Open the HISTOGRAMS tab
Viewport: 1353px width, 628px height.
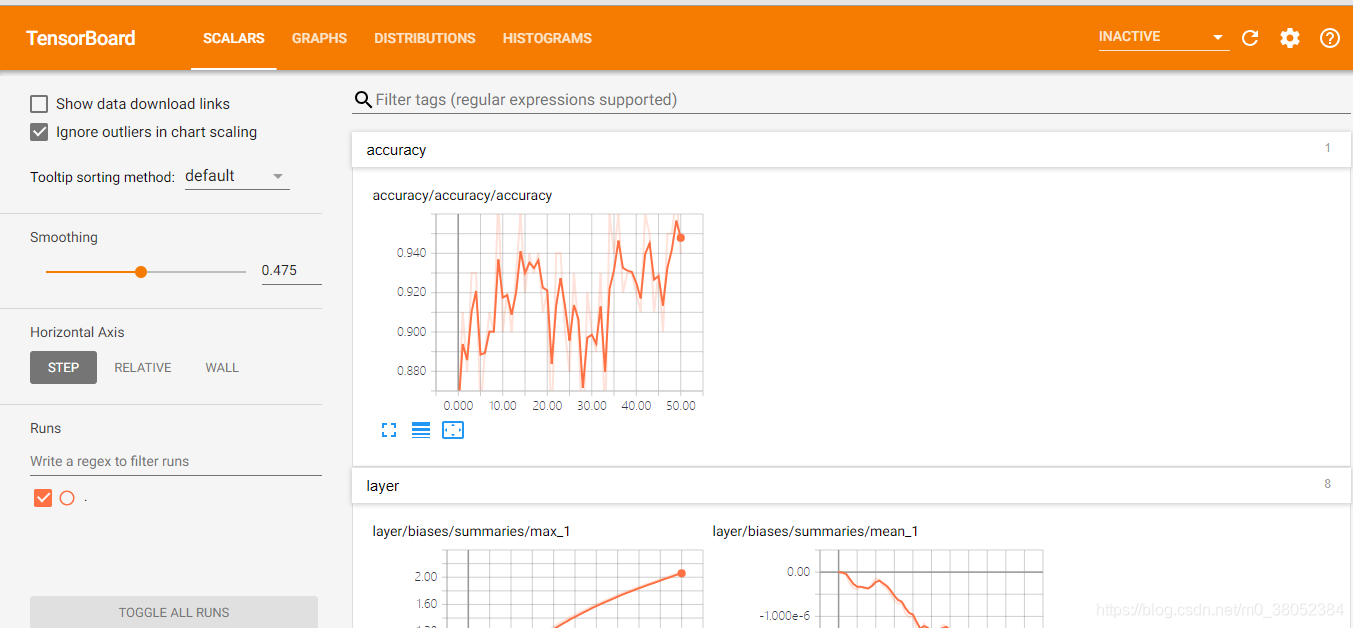tap(547, 38)
